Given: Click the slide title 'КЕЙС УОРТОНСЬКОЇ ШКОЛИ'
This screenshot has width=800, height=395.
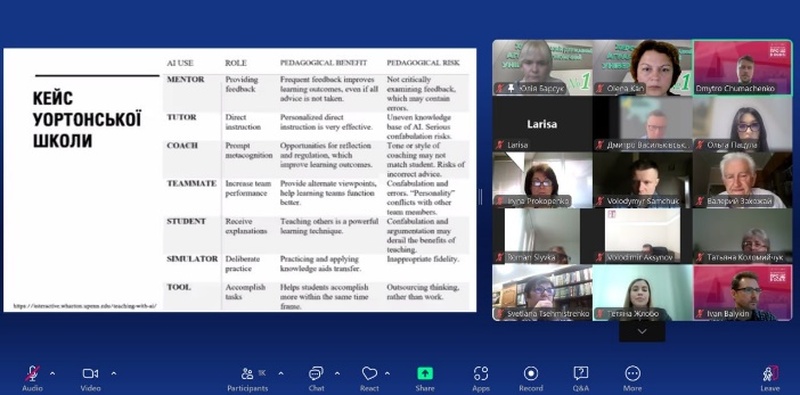Looking at the screenshot, I should (87, 119).
